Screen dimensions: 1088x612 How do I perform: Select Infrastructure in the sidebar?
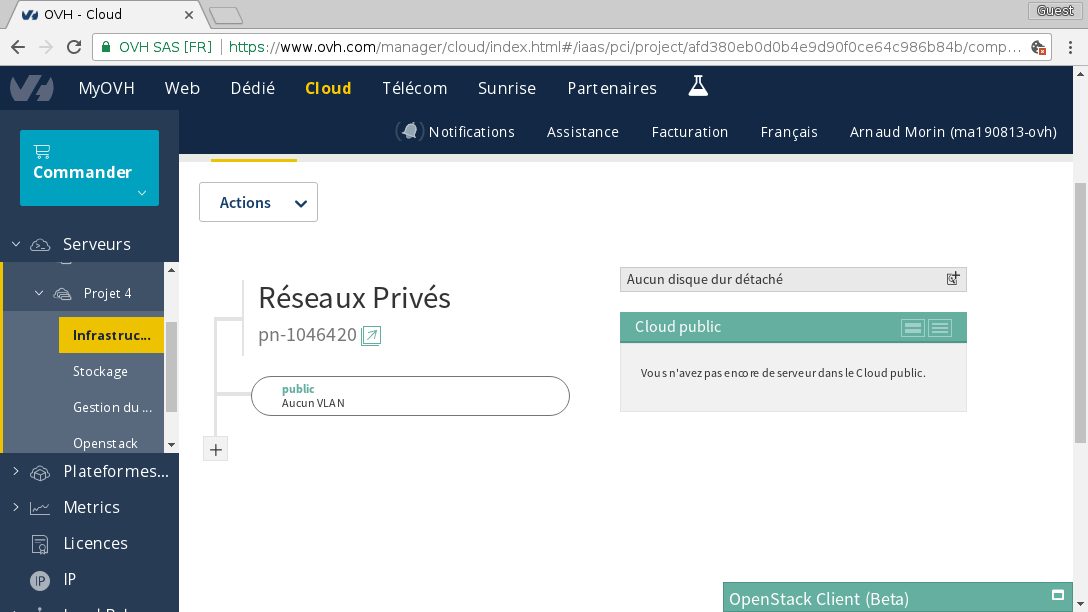[111, 335]
